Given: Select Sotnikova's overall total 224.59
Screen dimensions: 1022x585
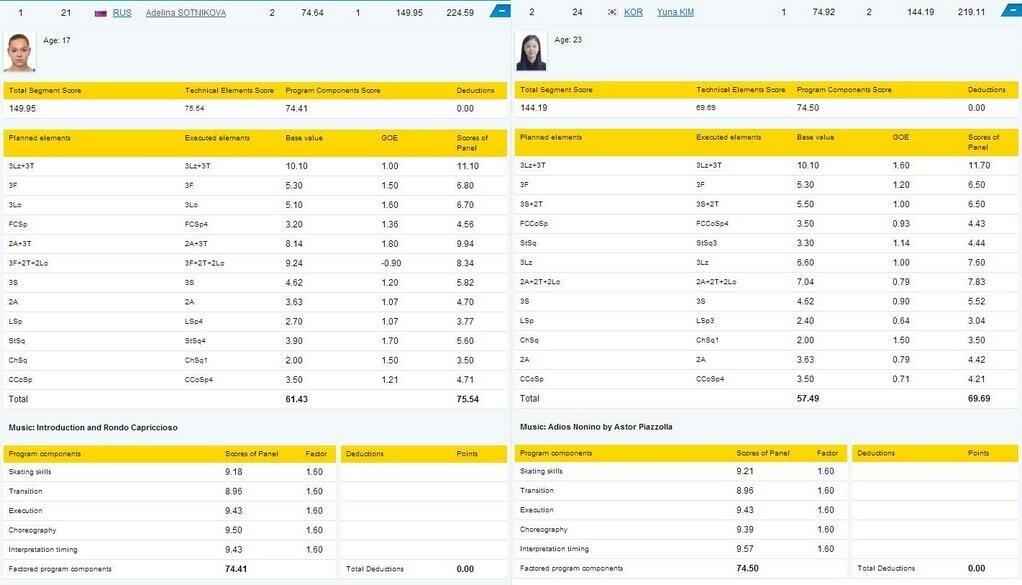Looking at the screenshot, I should pyautogui.click(x=460, y=13).
